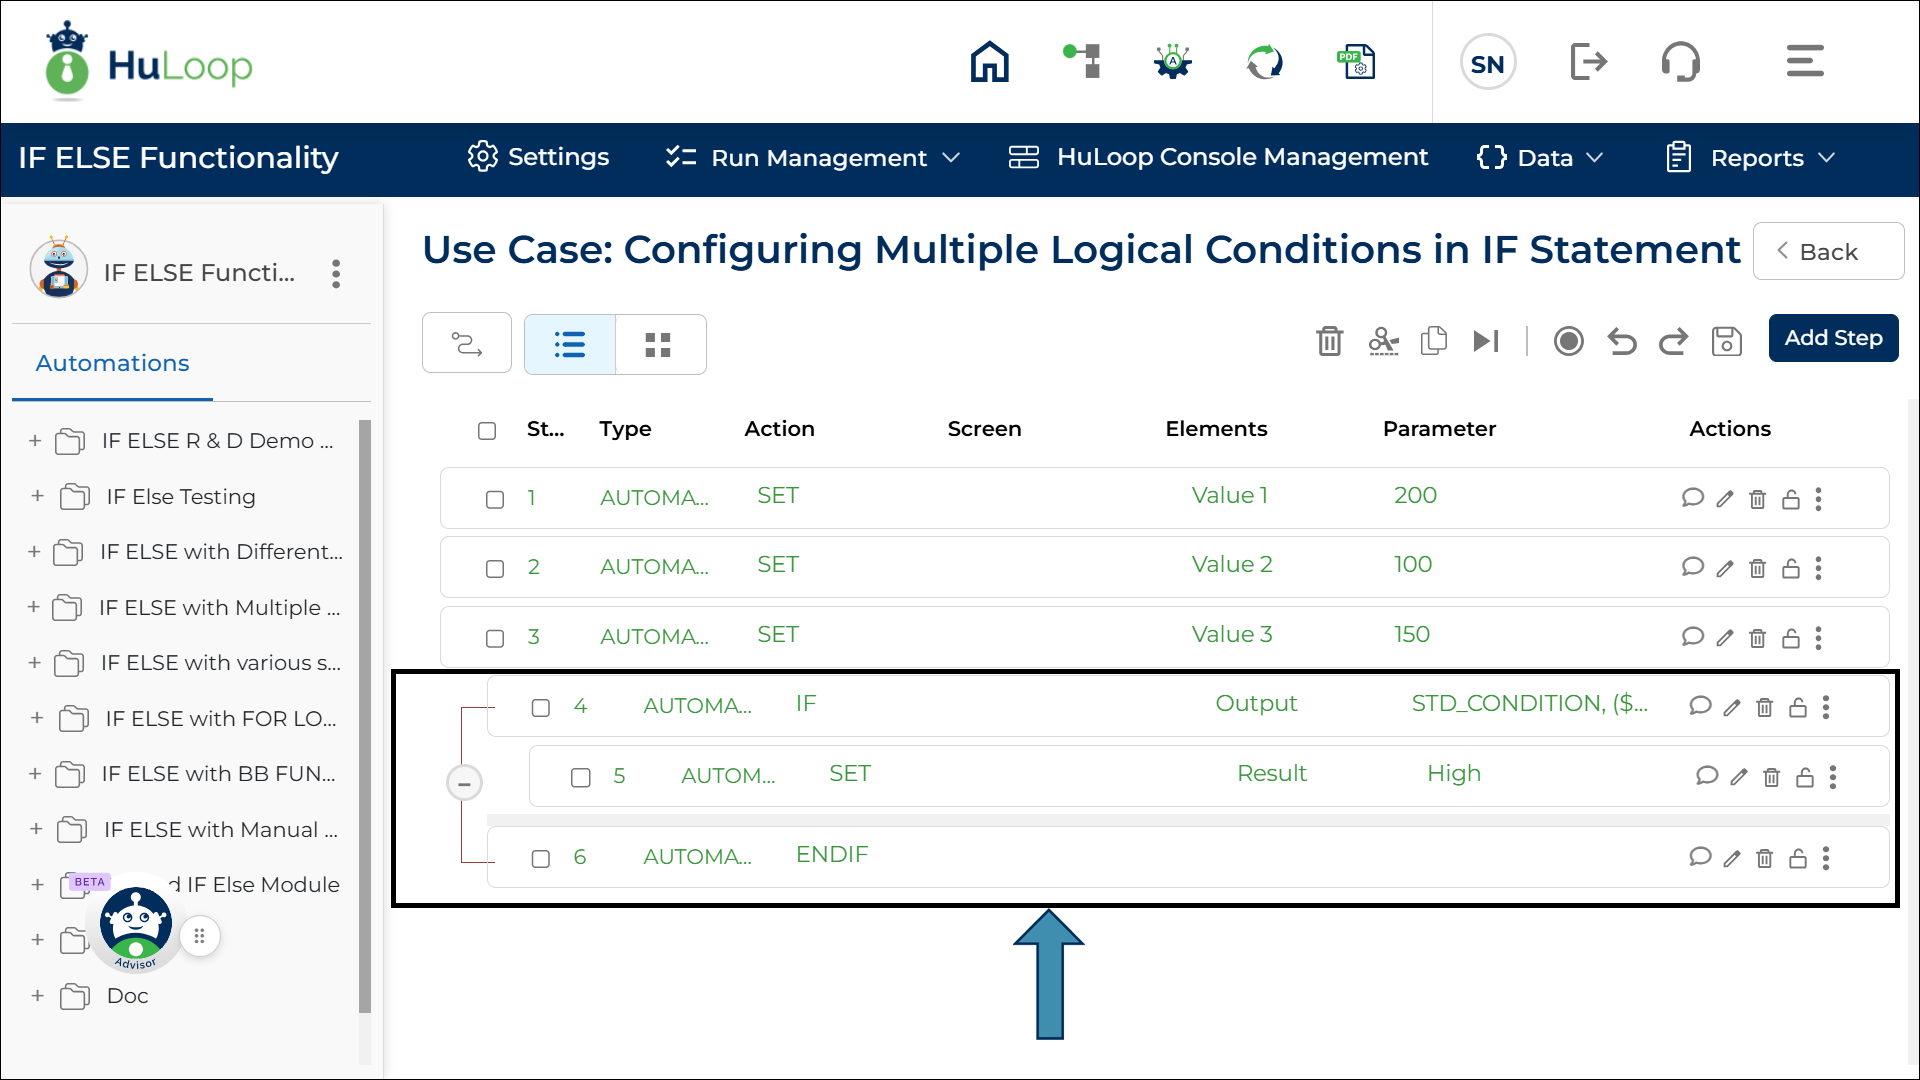
Task: Open the HuLoop home screen icon
Action: pos(989,61)
